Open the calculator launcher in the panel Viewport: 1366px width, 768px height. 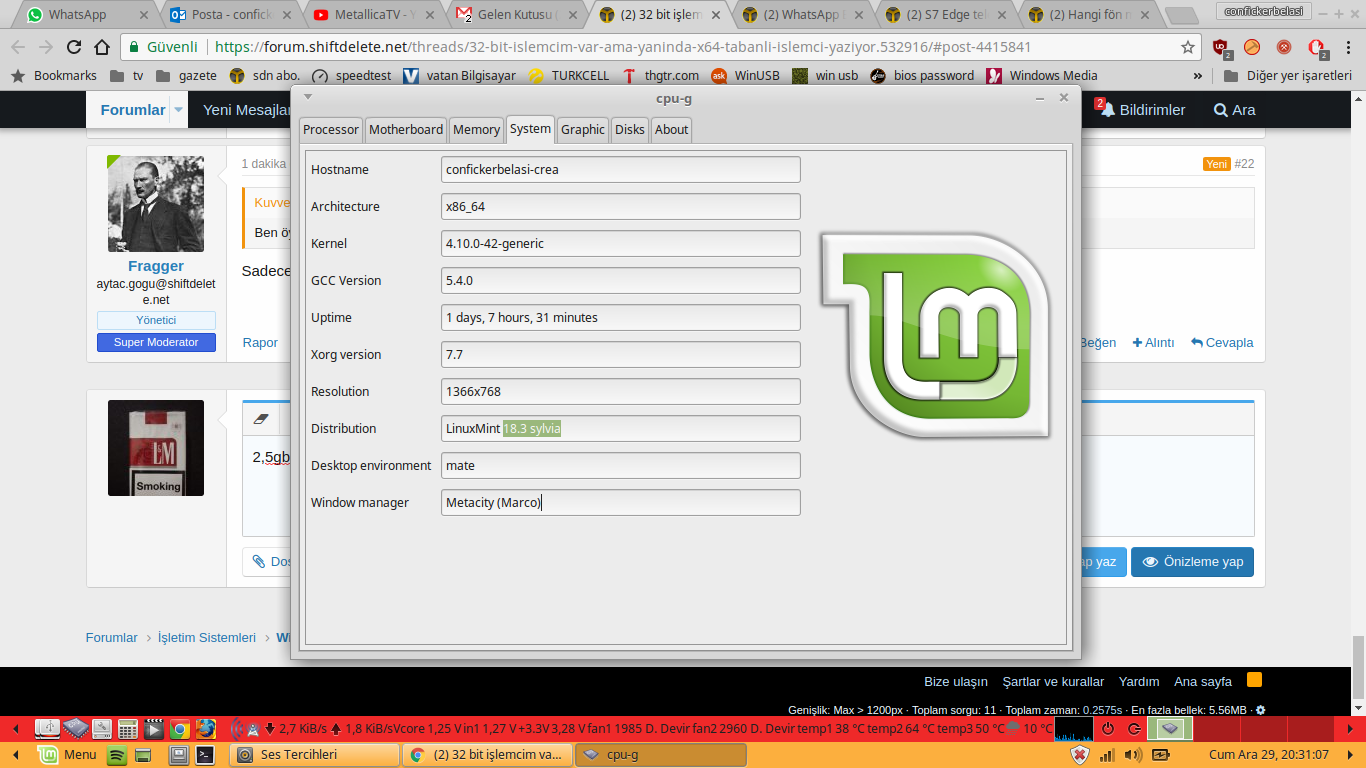(x=128, y=729)
